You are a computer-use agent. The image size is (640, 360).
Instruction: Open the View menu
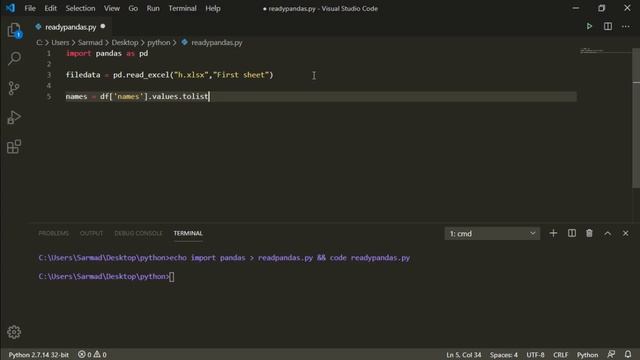[x=111, y=8]
